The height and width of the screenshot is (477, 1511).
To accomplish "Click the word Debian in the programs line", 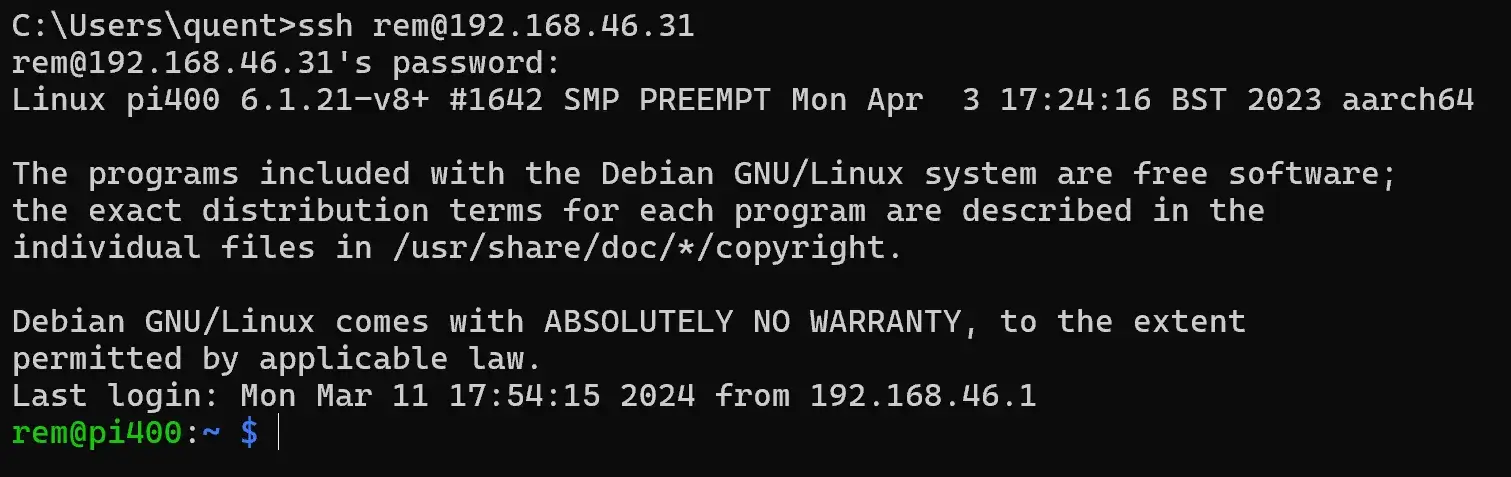I will coord(656,174).
